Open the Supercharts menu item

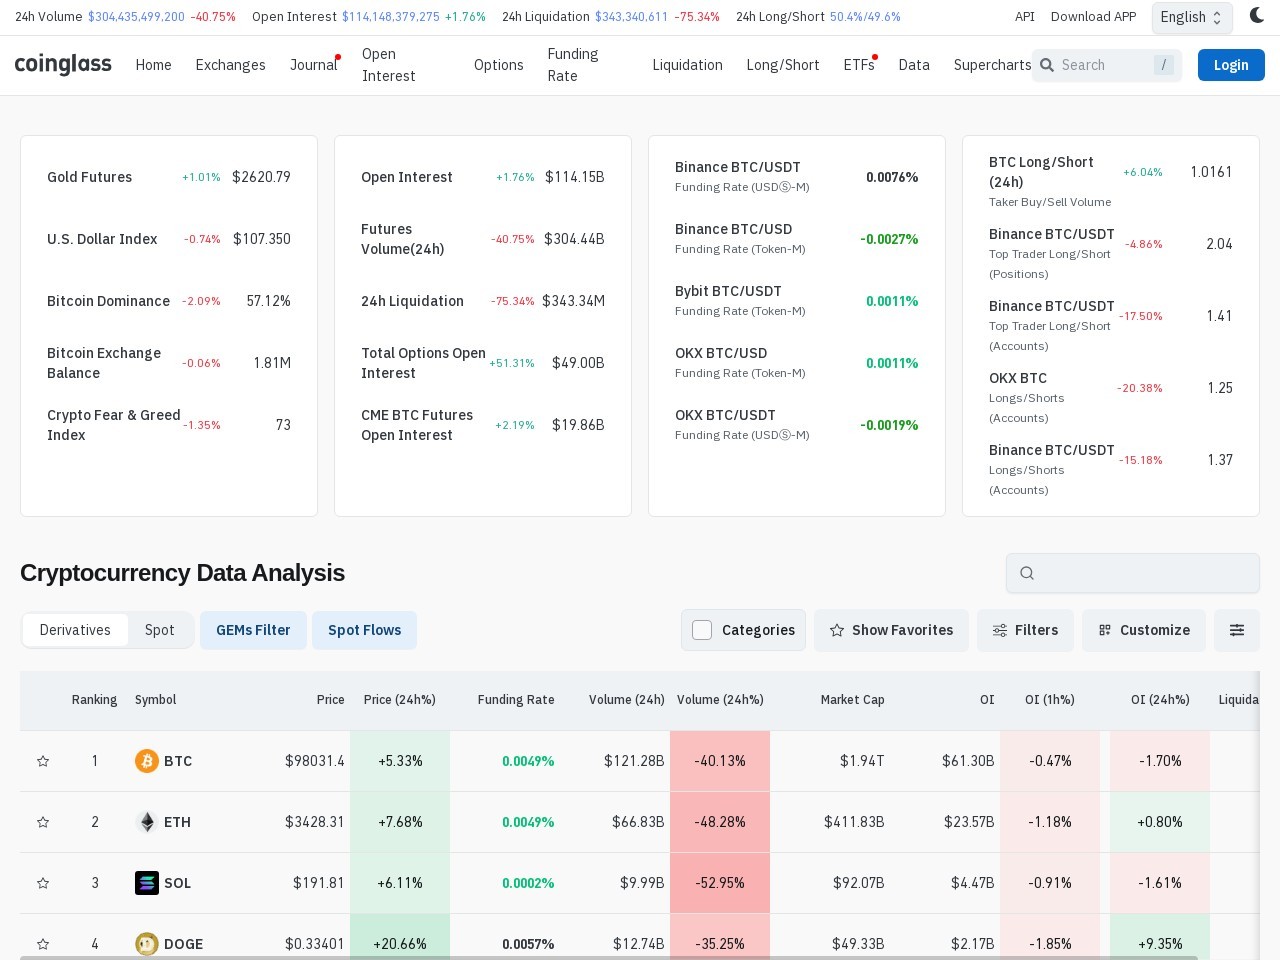(992, 65)
